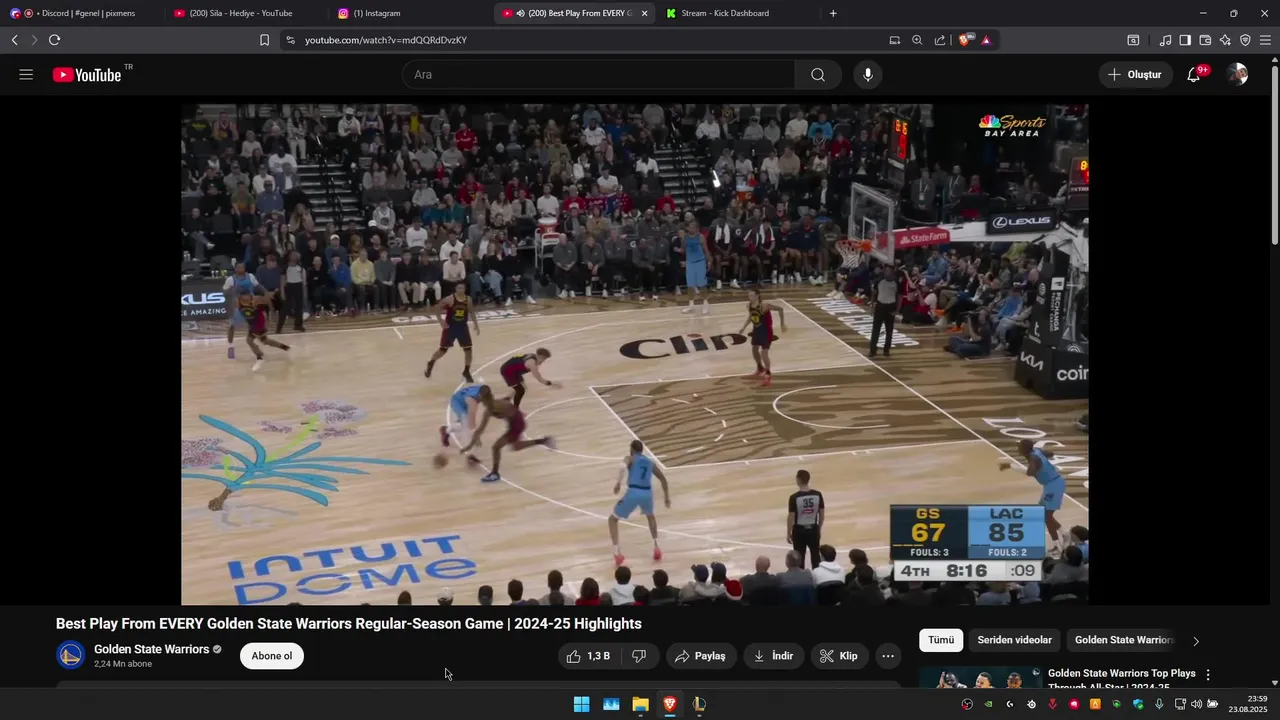Open the browser main menu
Viewport: 1280px width, 720px height.
click(1265, 40)
